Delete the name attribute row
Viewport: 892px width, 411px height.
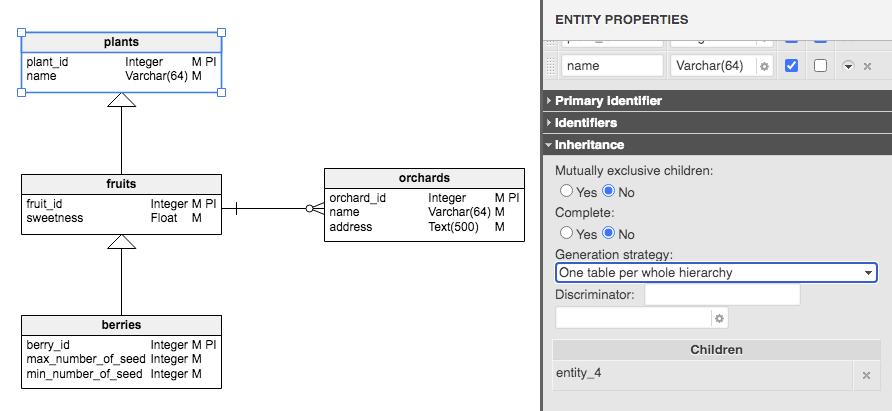coord(867,66)
